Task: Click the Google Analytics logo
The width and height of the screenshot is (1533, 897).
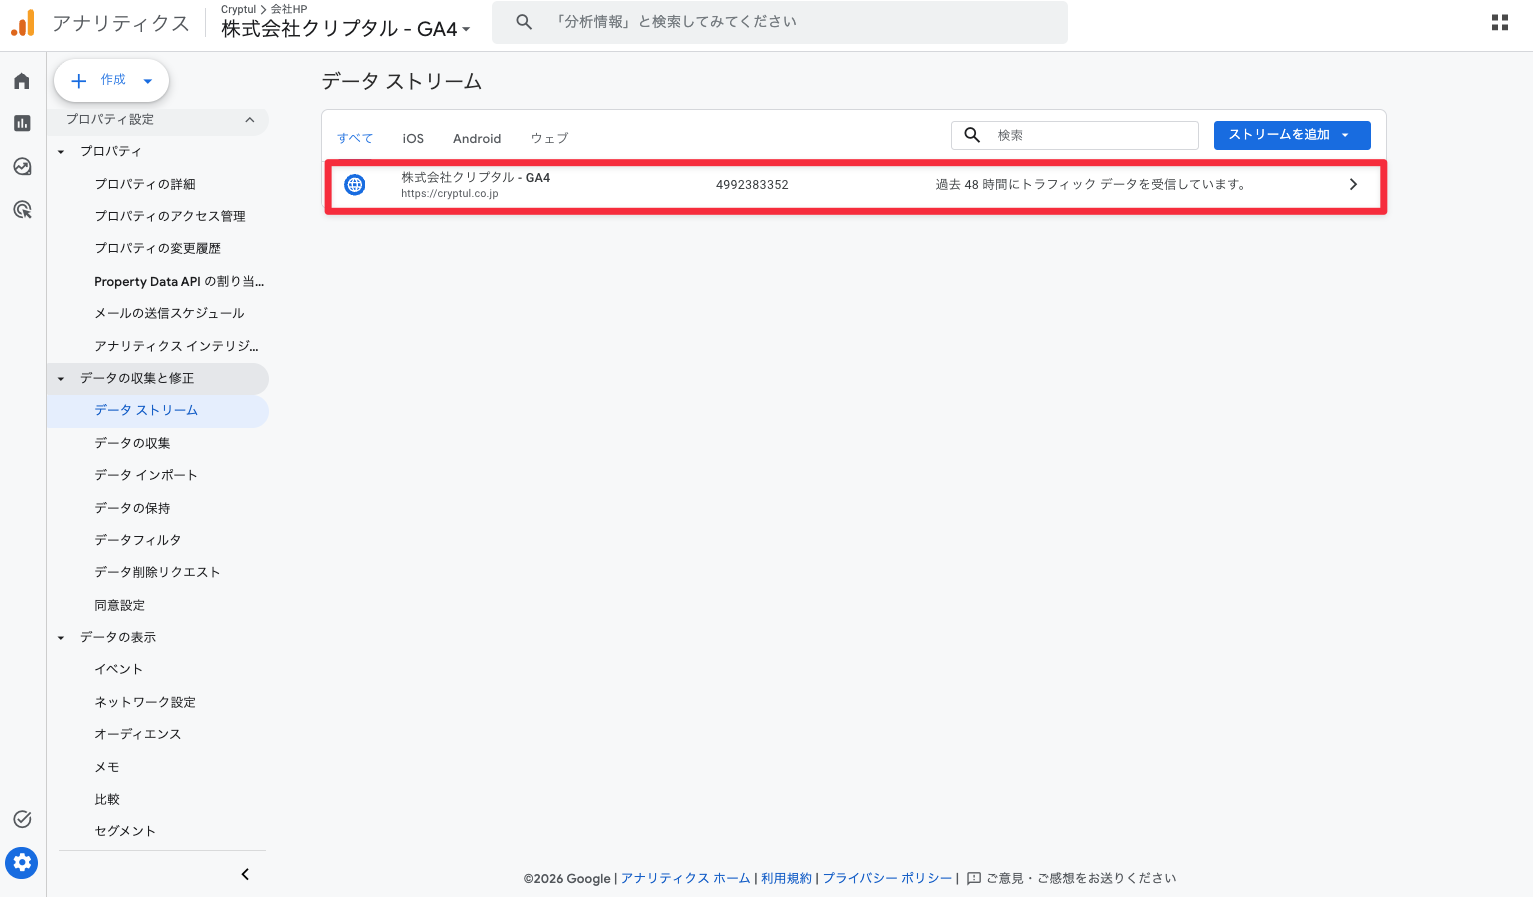Action: pos(23,23)
